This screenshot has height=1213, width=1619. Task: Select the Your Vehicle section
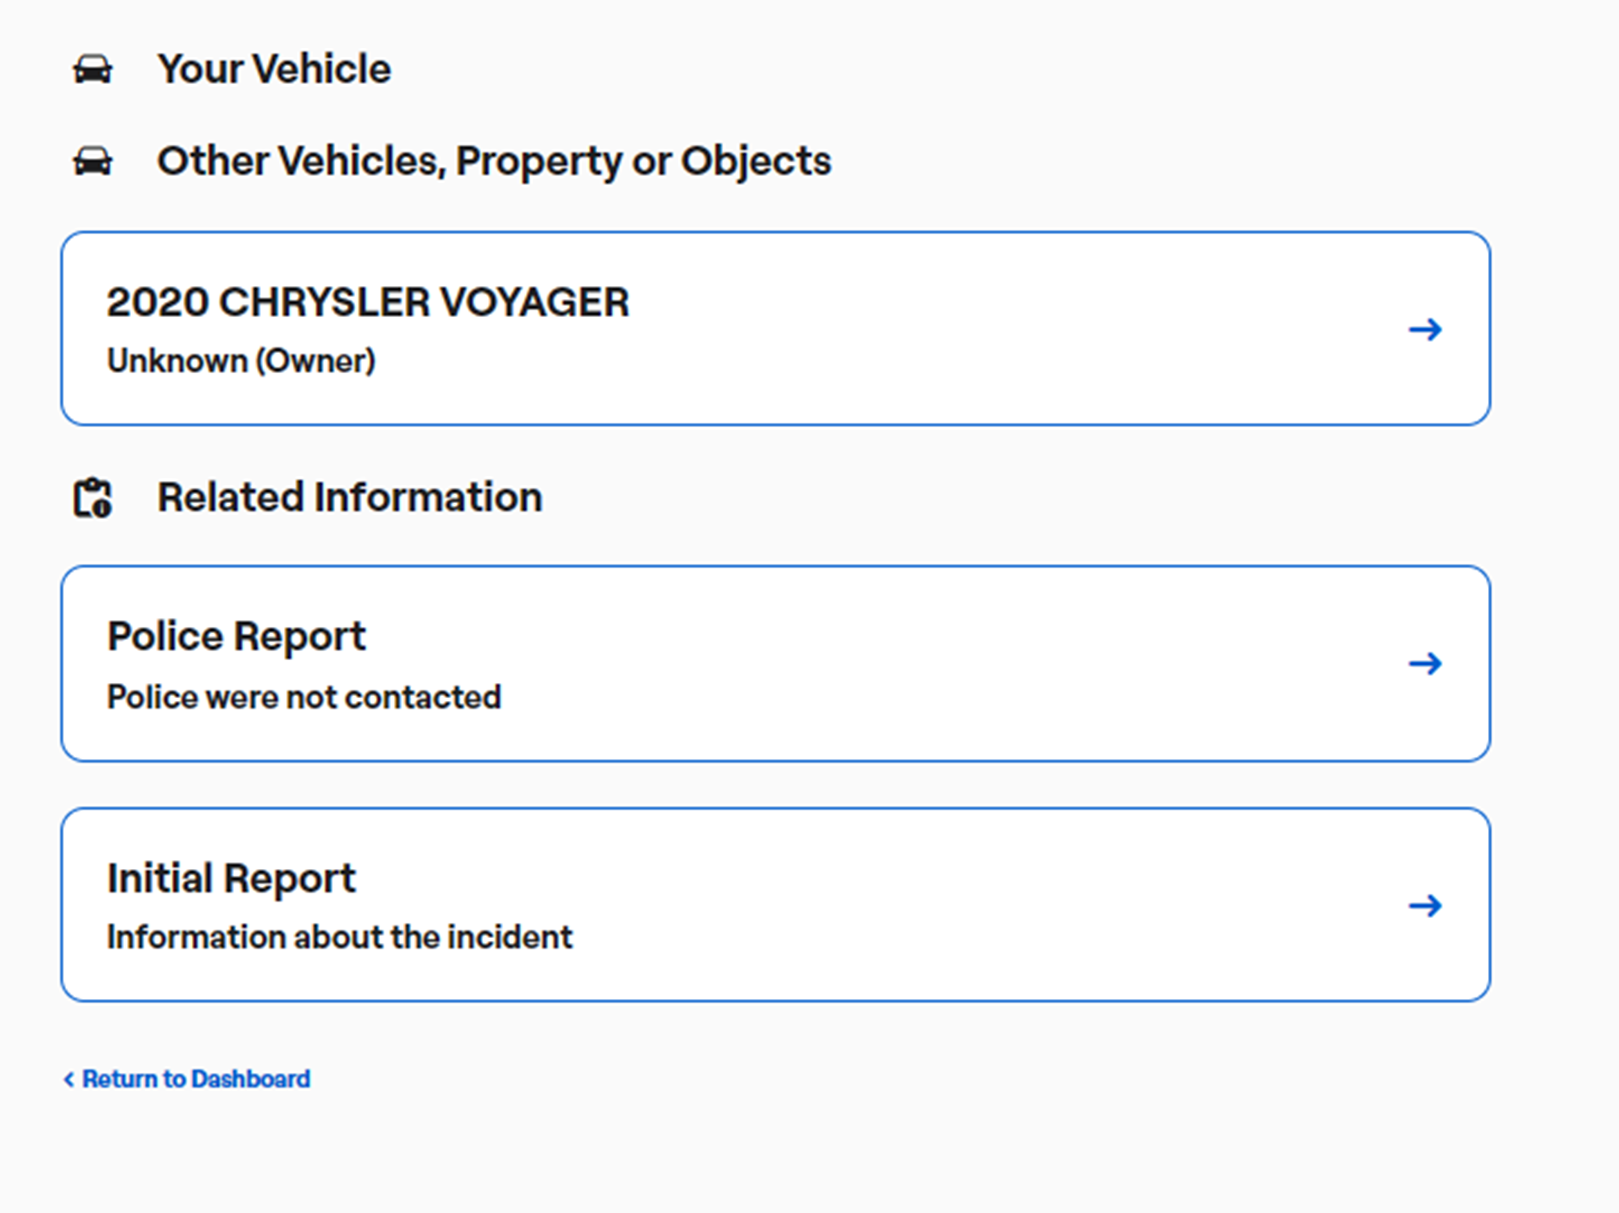273,68
